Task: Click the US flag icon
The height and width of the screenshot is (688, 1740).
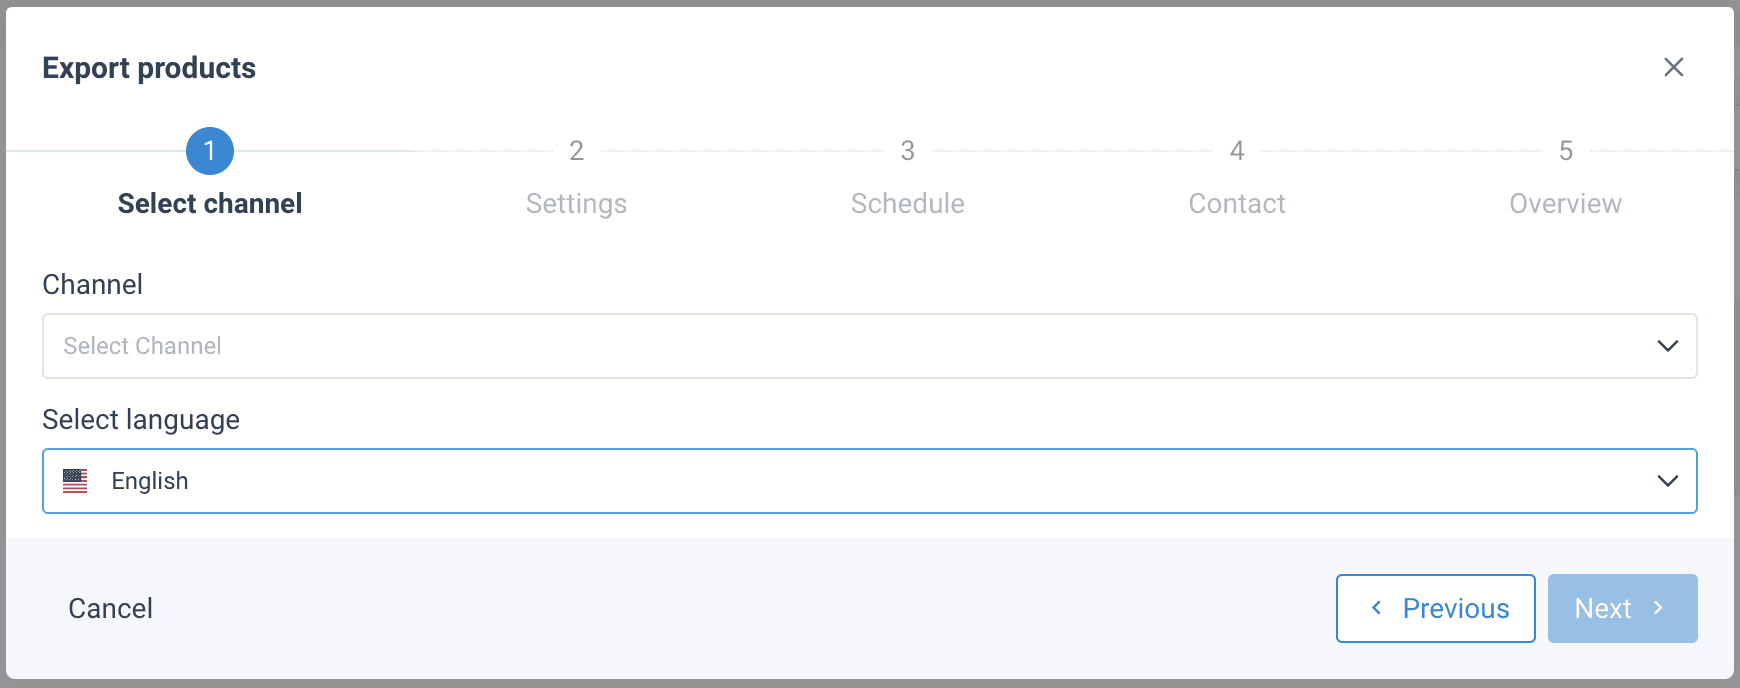Action: tap(75, 481)
